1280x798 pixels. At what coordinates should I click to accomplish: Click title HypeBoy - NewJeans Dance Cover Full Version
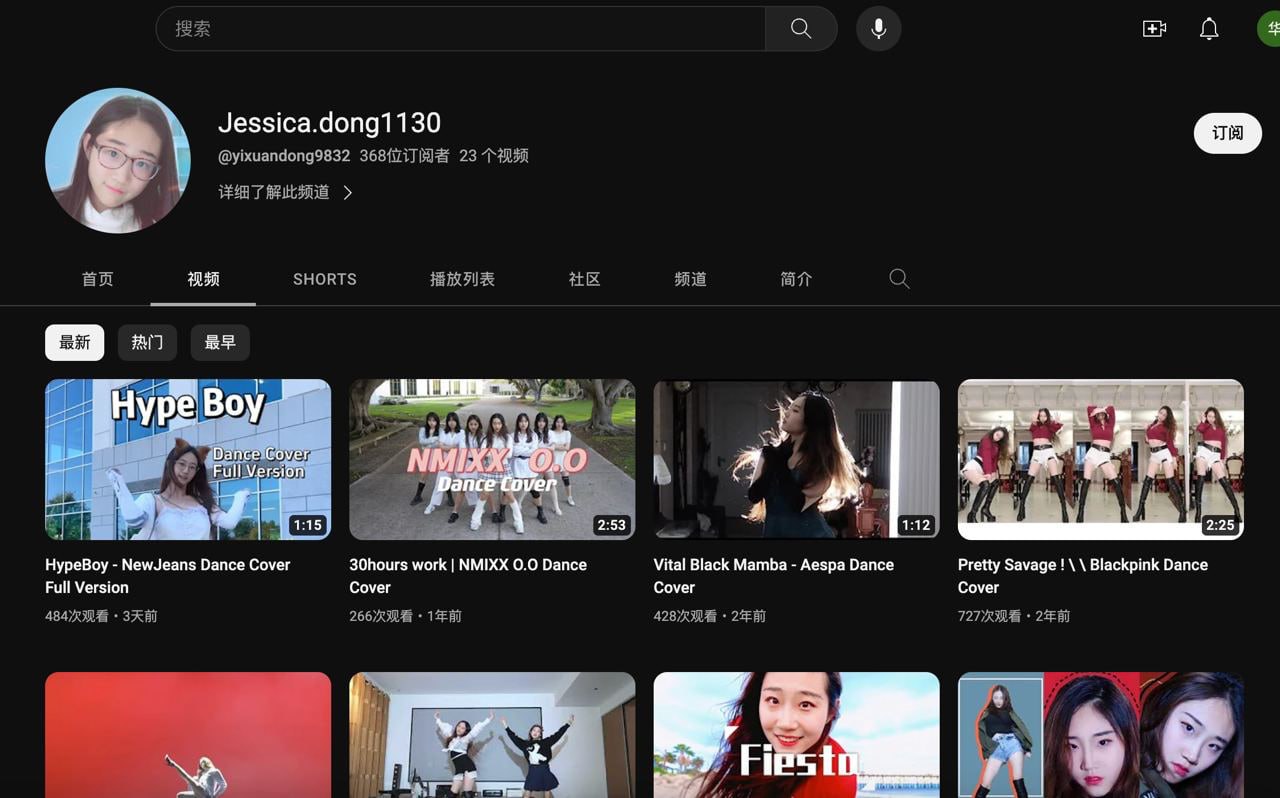pos(168,576)
